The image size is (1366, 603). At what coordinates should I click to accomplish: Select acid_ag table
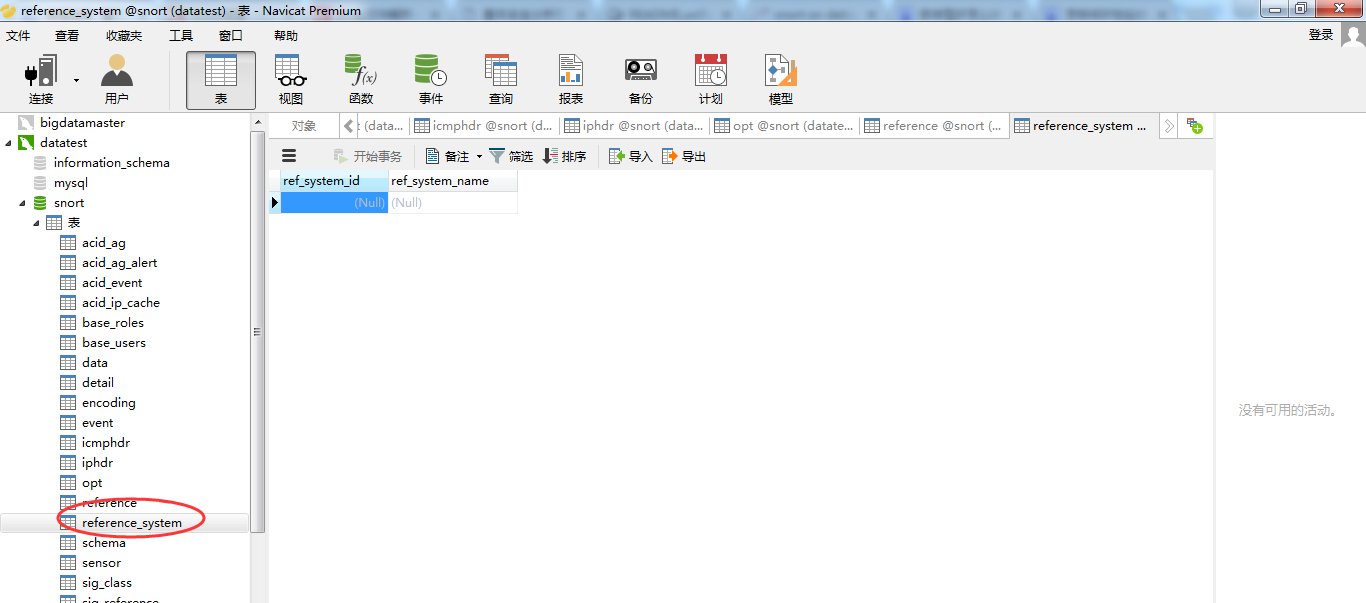(103, 242)
